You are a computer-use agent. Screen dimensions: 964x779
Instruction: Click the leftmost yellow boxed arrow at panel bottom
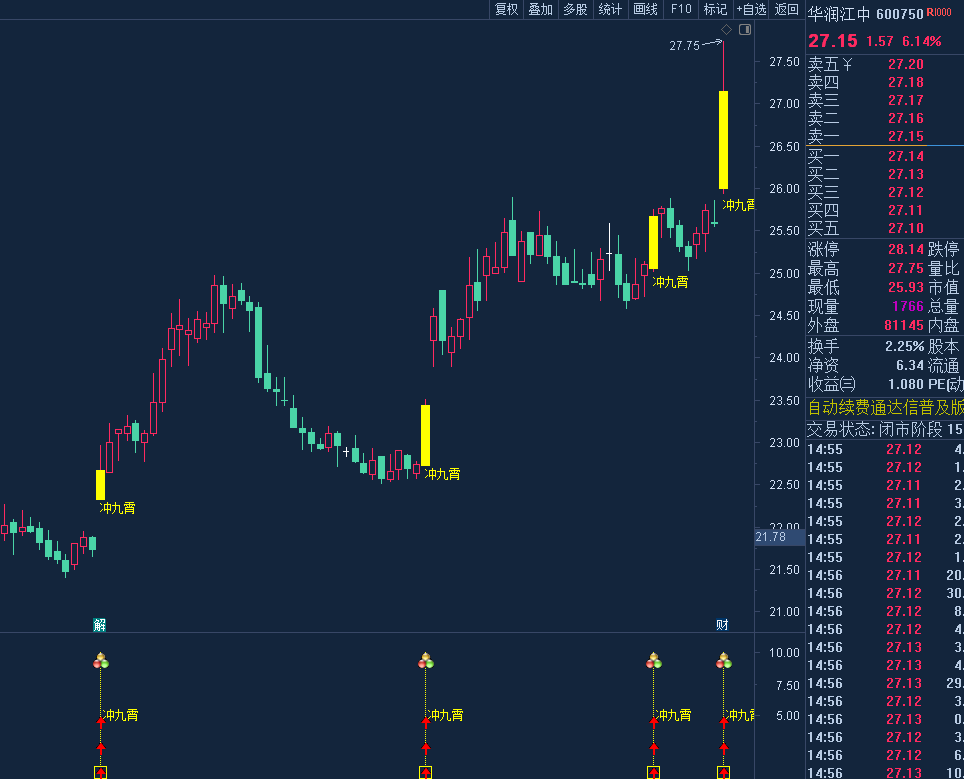[x=100, y=772]
